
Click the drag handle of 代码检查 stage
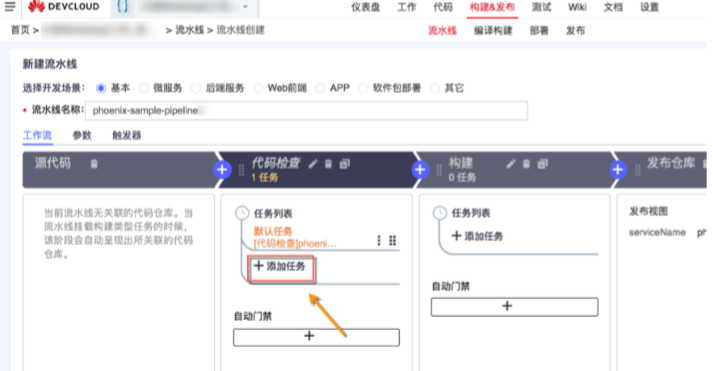(x=241, y=170)
